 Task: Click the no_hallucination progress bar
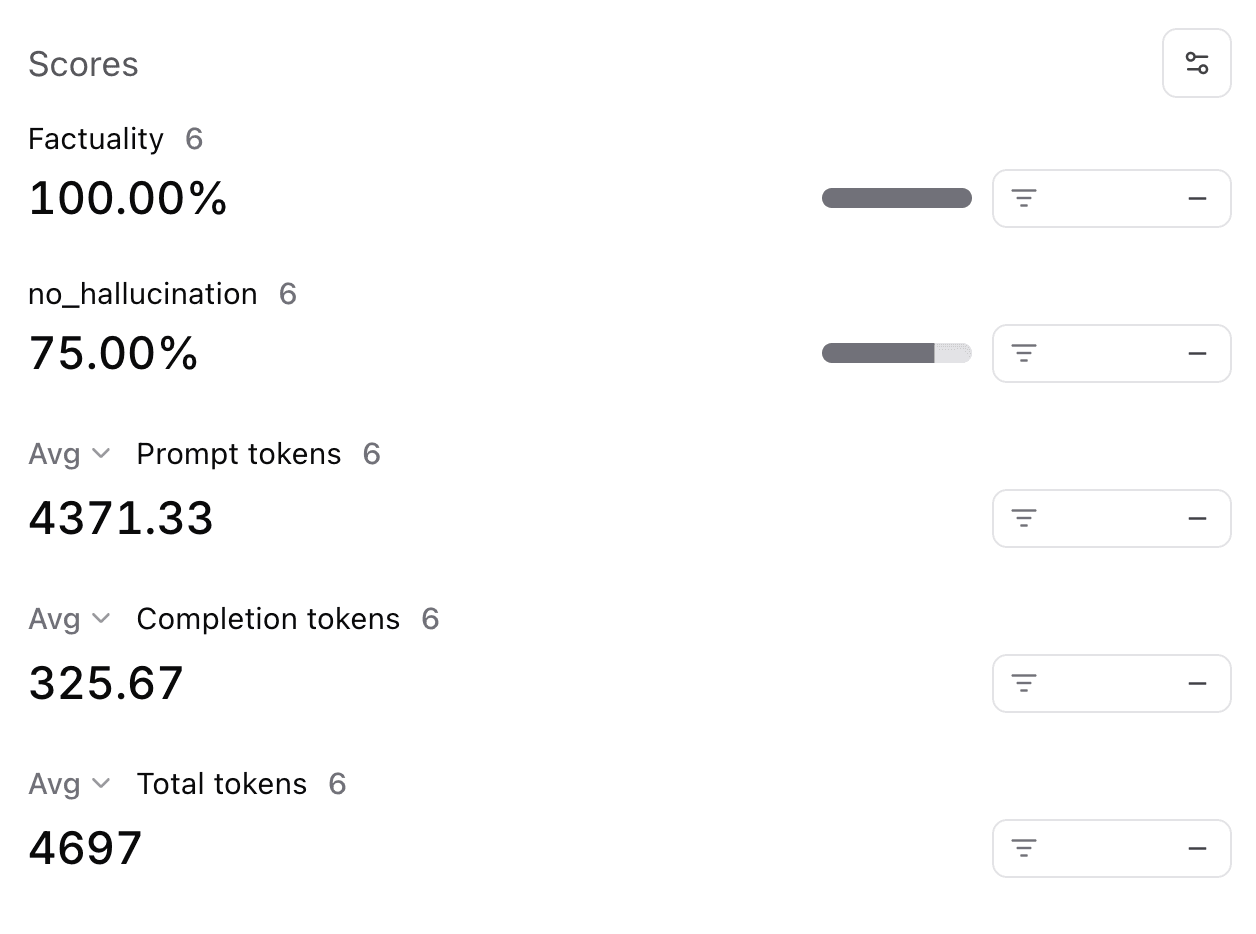tap(896, 353)
